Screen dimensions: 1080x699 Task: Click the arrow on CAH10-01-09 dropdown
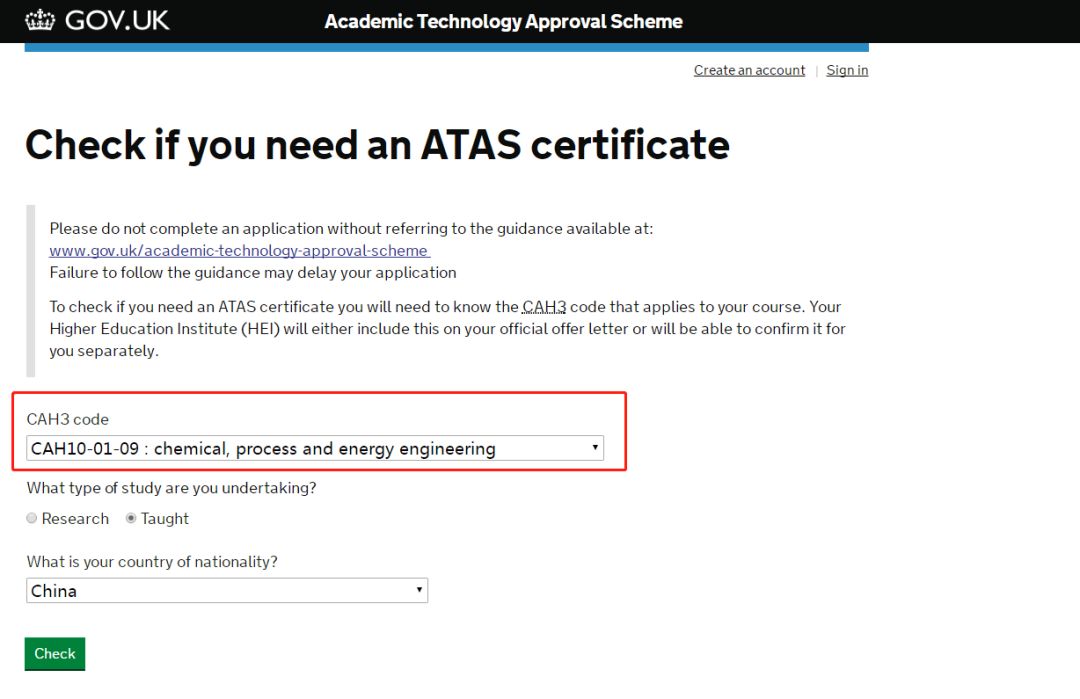pyautogui.click(x=595, y=448)
